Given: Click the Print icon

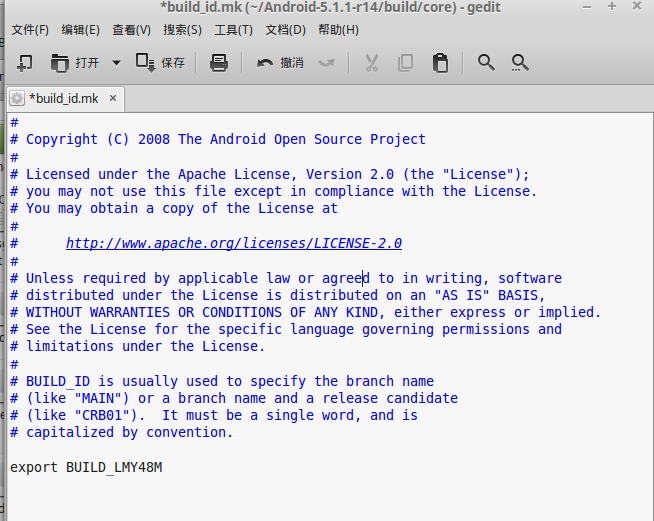Looking at the screenshot, I should click(x=219, y=63).
